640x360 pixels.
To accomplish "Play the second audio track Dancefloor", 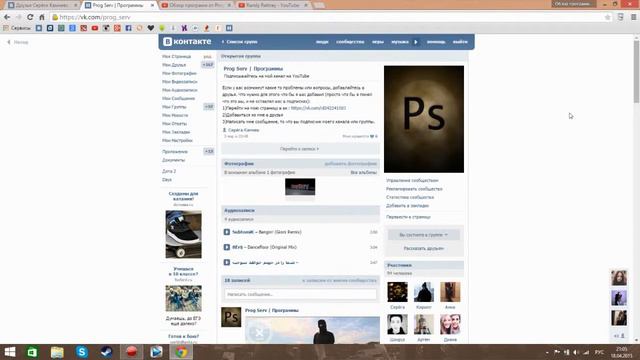I will click(227, 247).
